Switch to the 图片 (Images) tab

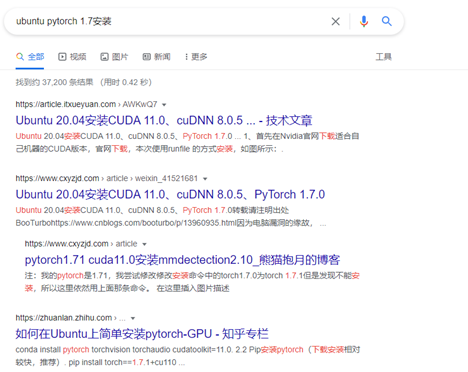[114, 57]
